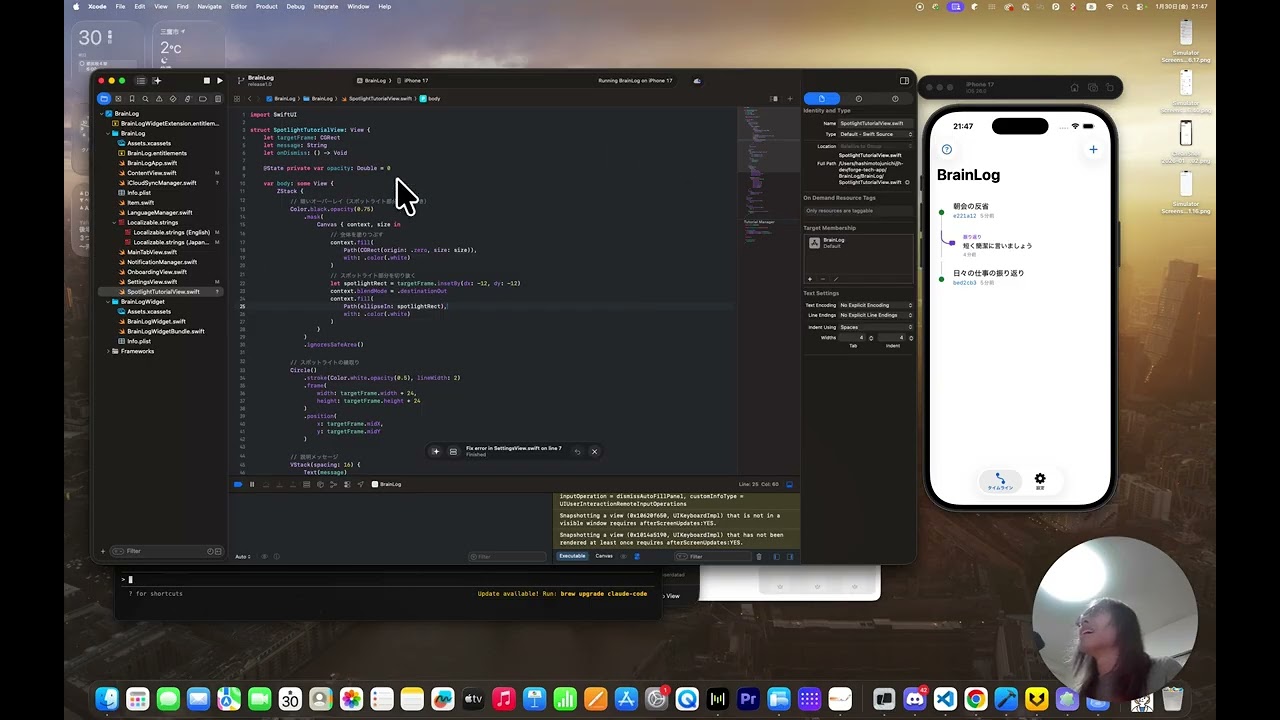Open the Breakpoint navigator tab
Image resolution: width=1280 pixels, height=720 pixels.
click(x=203, y=99)
